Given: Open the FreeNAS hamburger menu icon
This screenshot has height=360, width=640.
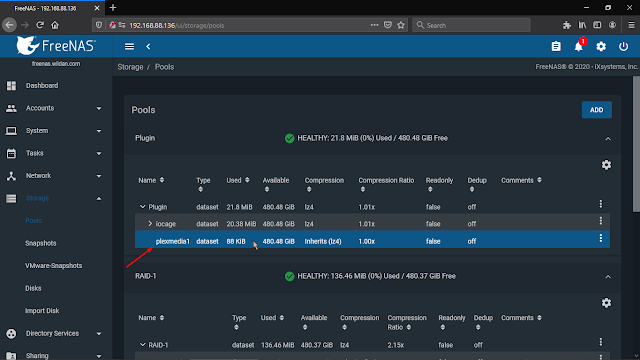Looking at the screenshot, I should [x=129, y=47].
